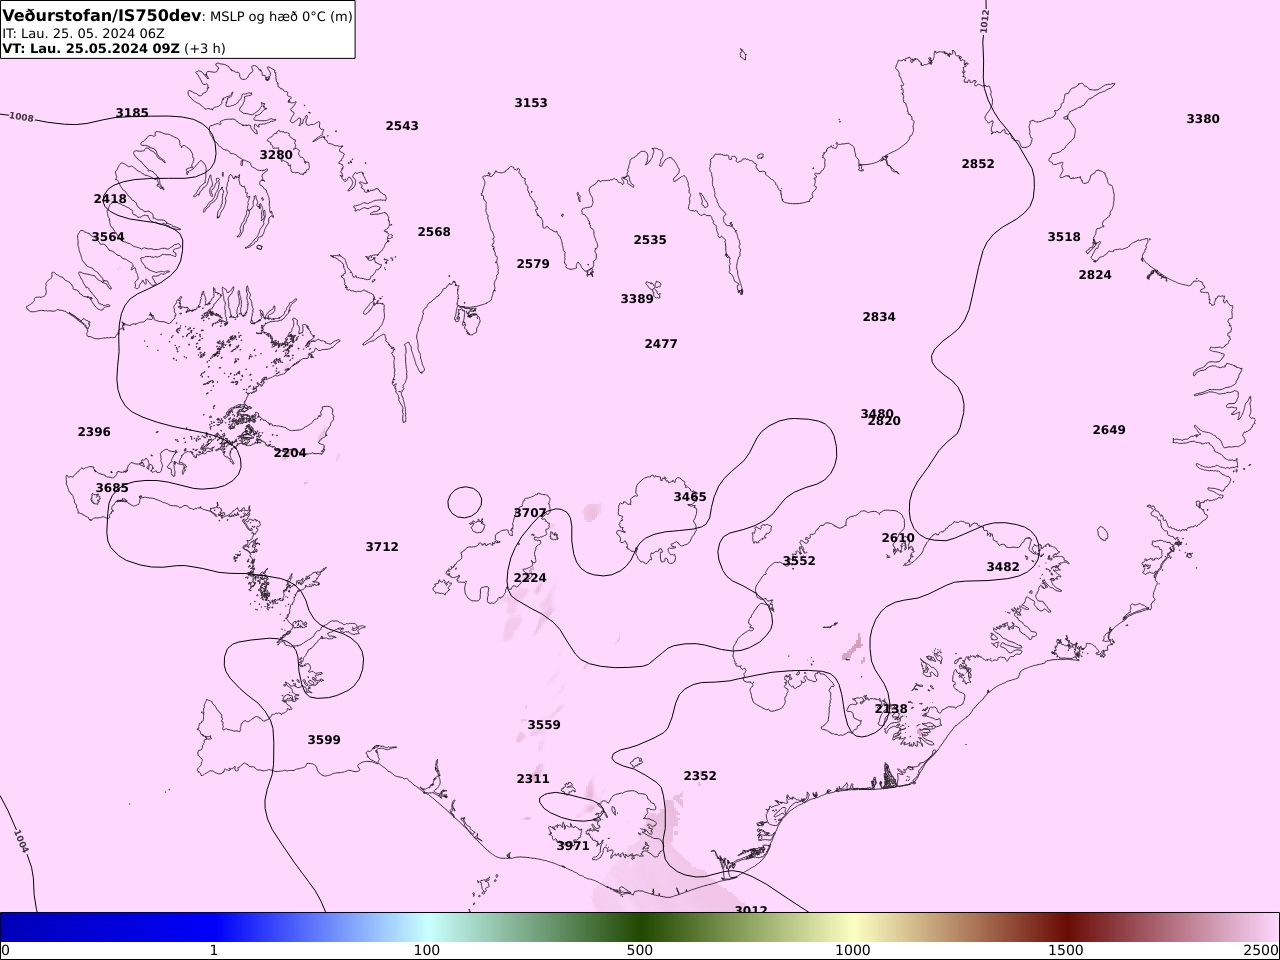Click the 1000 tick on the color scale
The width and height of the screenshot is (1280, 960).
853,950
